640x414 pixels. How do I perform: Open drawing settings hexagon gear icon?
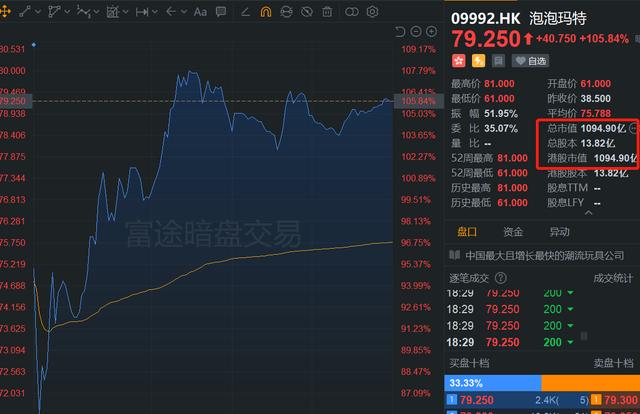372,12
